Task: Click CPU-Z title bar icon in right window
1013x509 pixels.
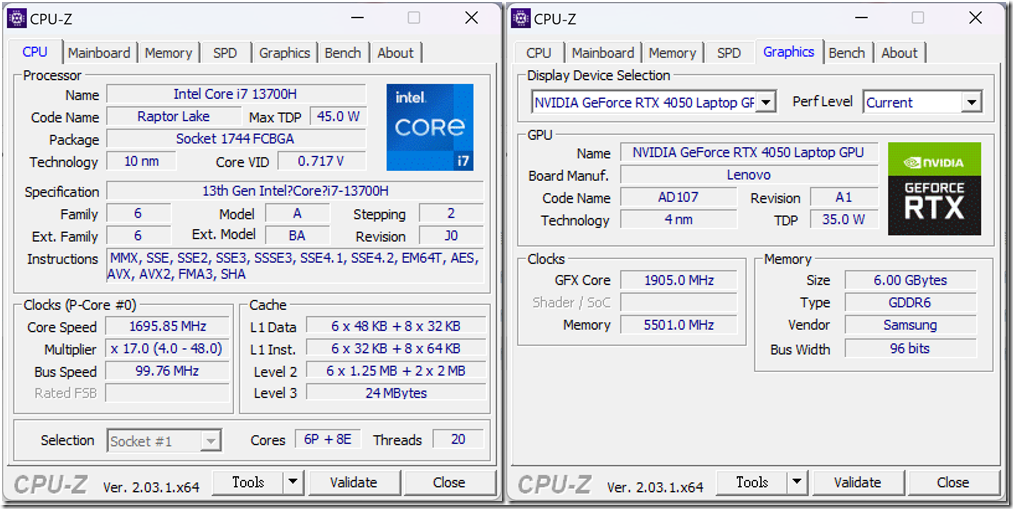Action: coord(521,18)
